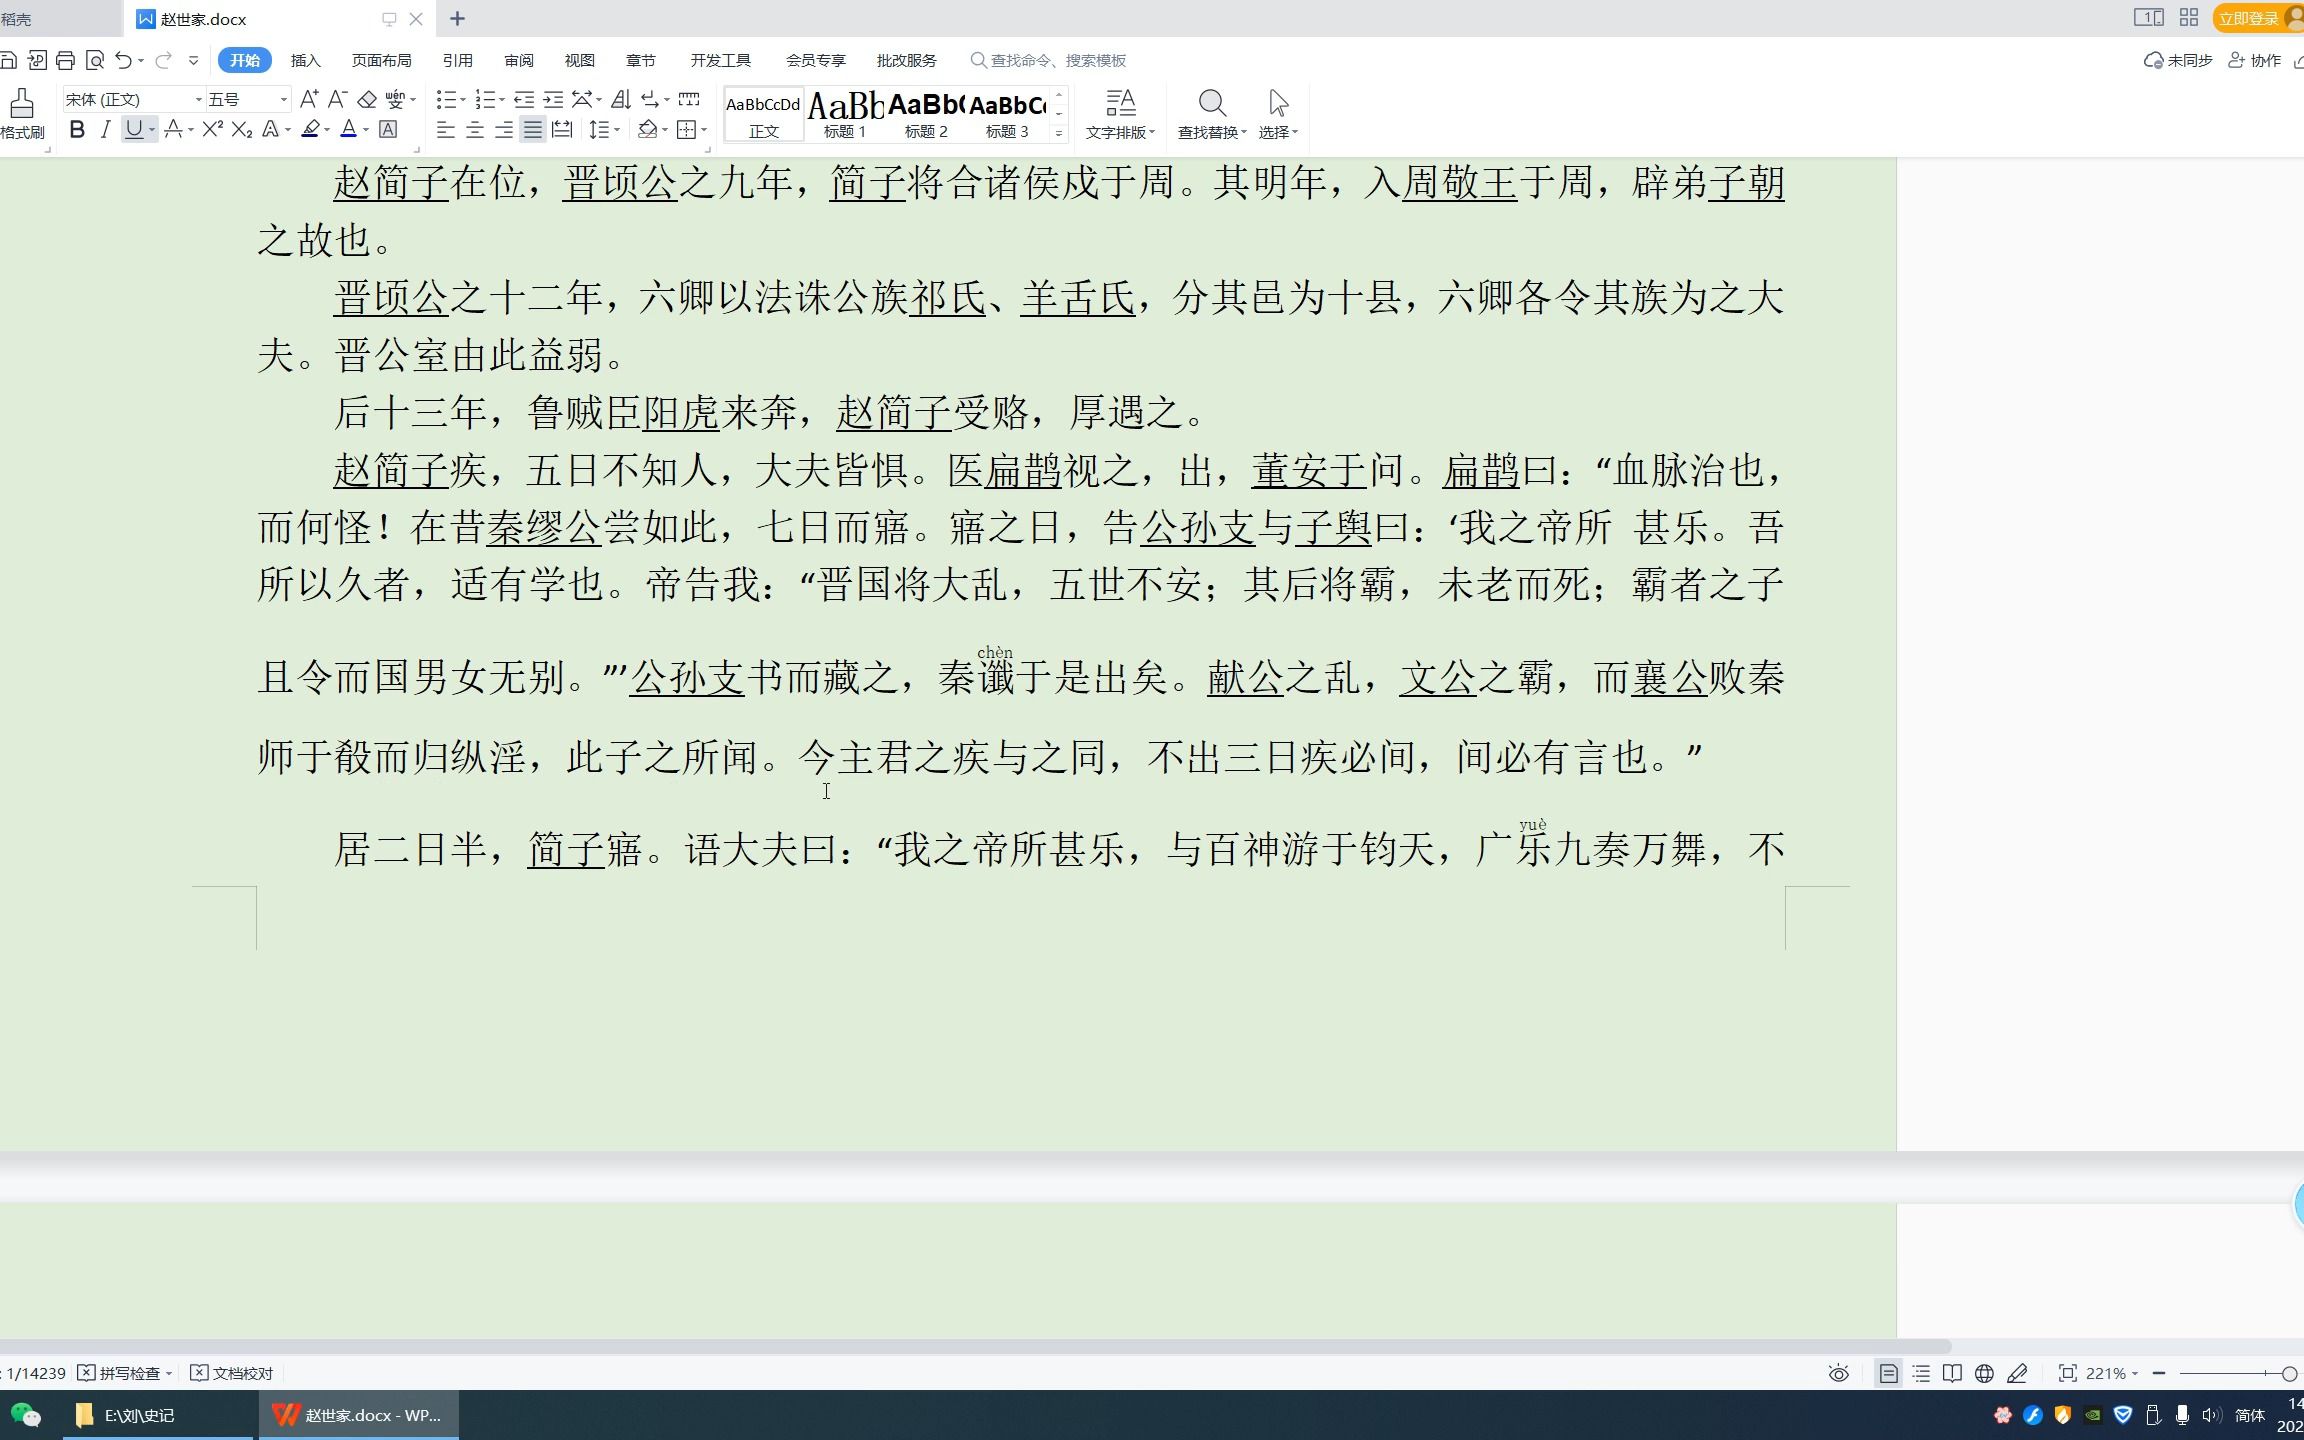Open E:\刘\史记 folder in taskbar
The height and width of the screenshot is (1440, 2304).
158,1415
